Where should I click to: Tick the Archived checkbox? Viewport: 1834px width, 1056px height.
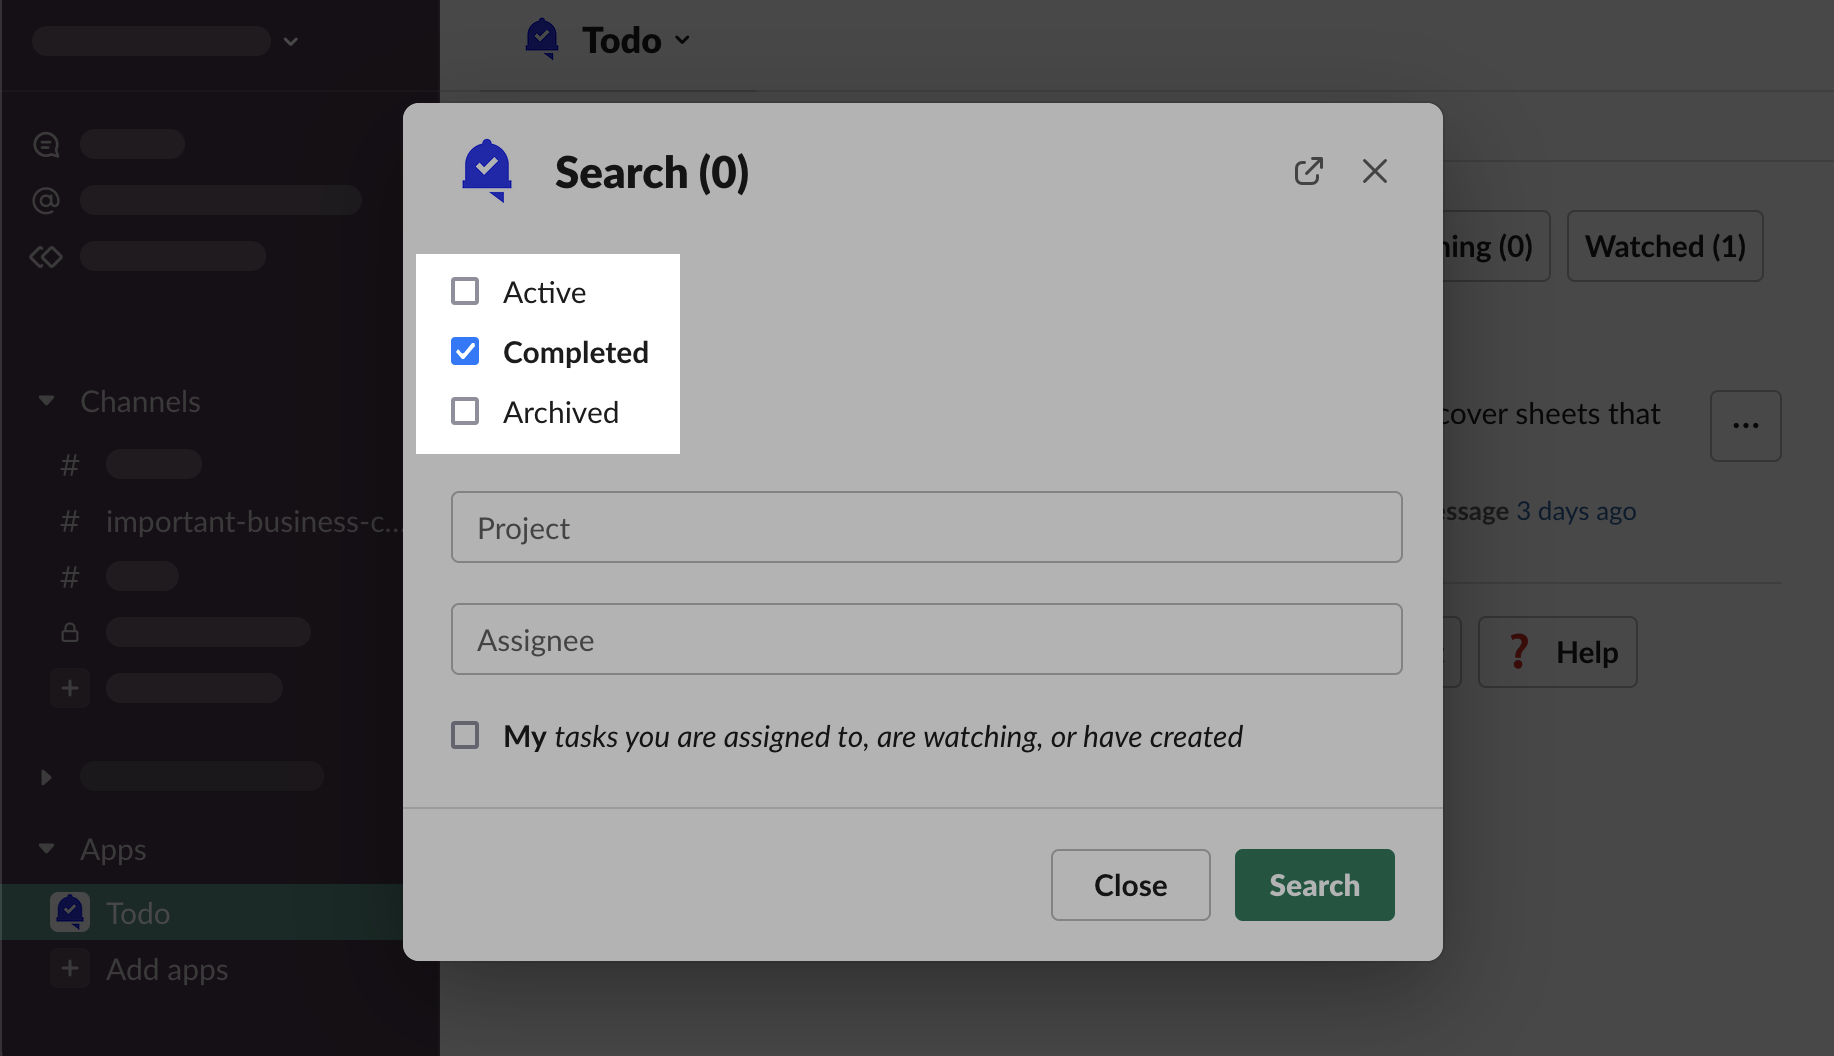465,411
